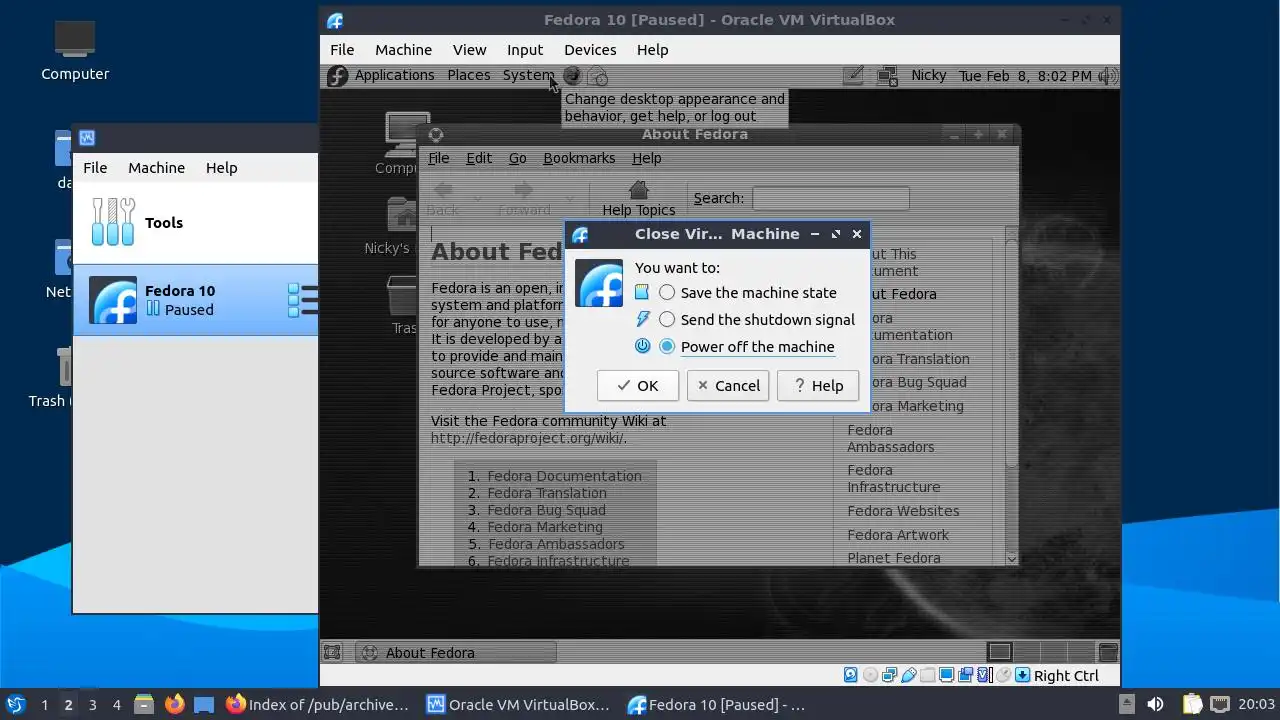The image size is (1280, 720).
Task: Click the guest volume speaker icon
Action: click(x=1107, y=76)
